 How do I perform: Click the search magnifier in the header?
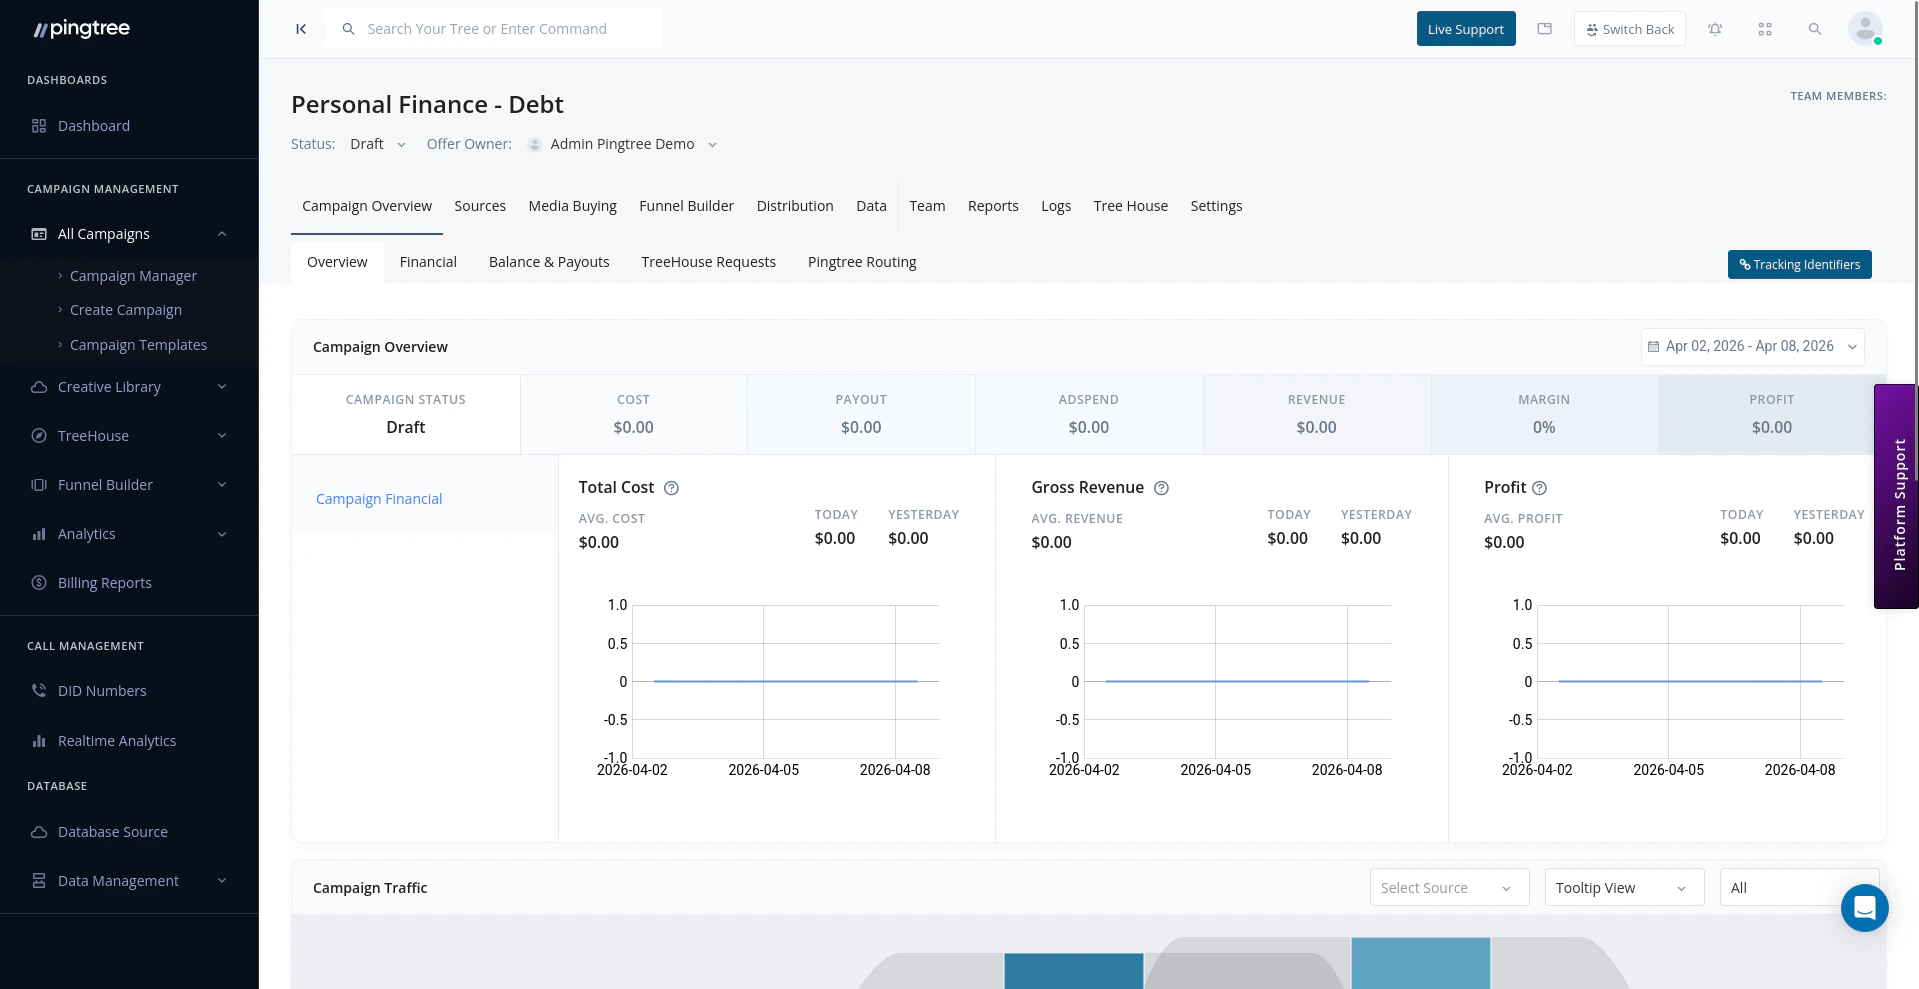pyautogui.click(x=1814, y=29)
